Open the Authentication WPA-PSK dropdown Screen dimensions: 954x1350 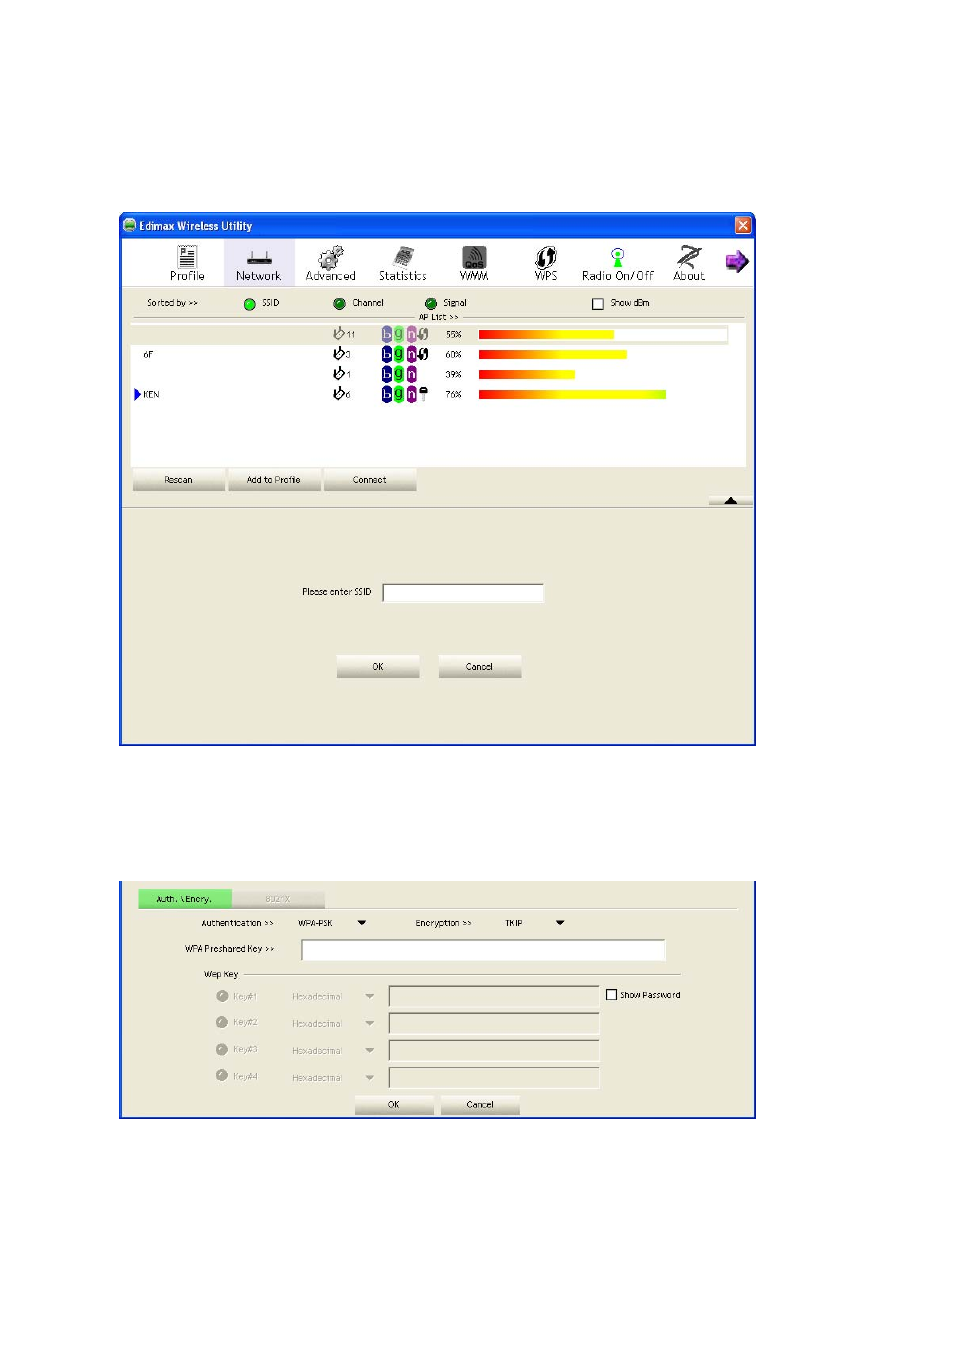click(362, 923)
